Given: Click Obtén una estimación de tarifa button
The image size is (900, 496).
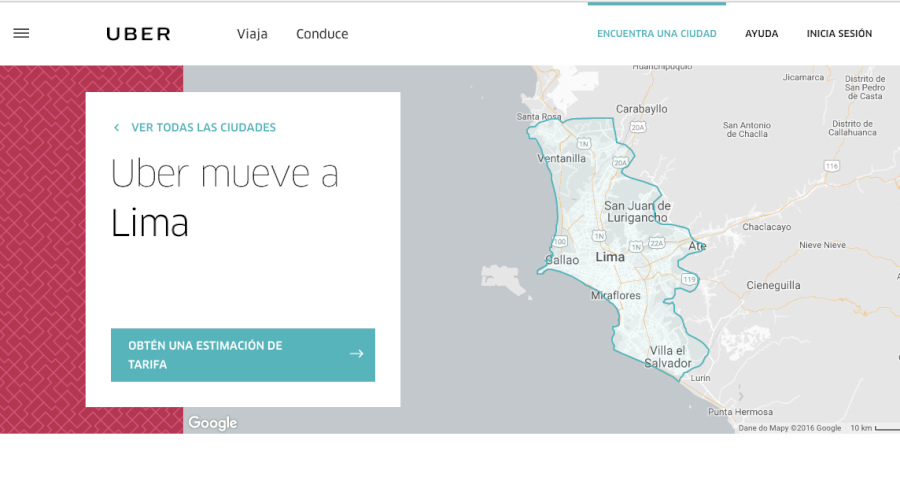Looking at the screenshot, I should tap(243, 355).
